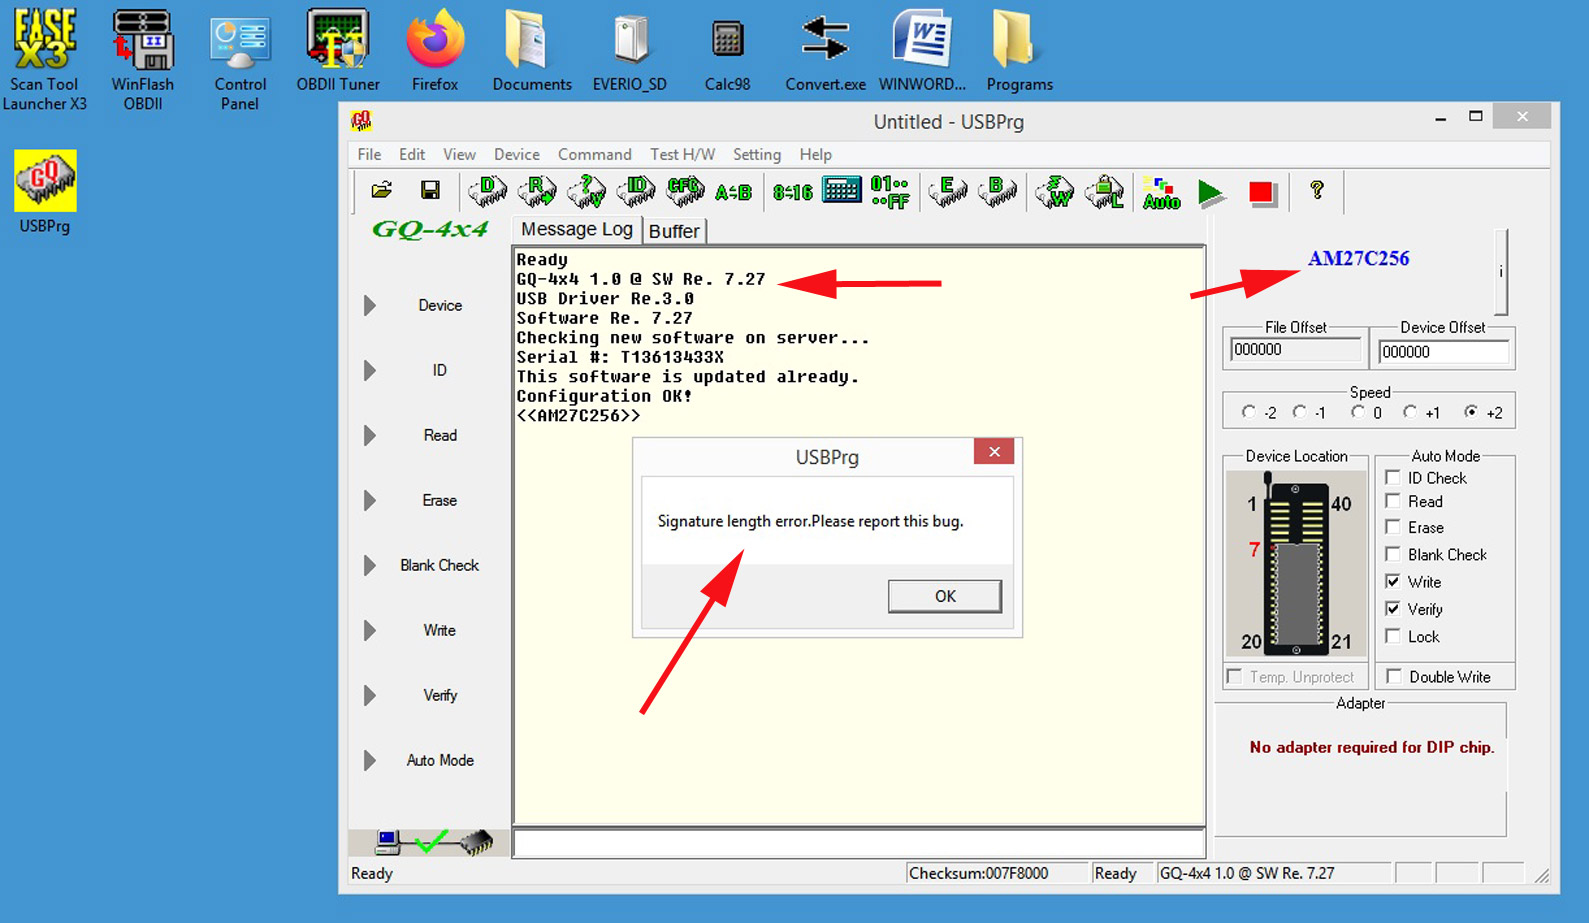Viewport: 1589px width, 923px height.
Task: Stop operation with the red square icon
Action: (1262, 192)
